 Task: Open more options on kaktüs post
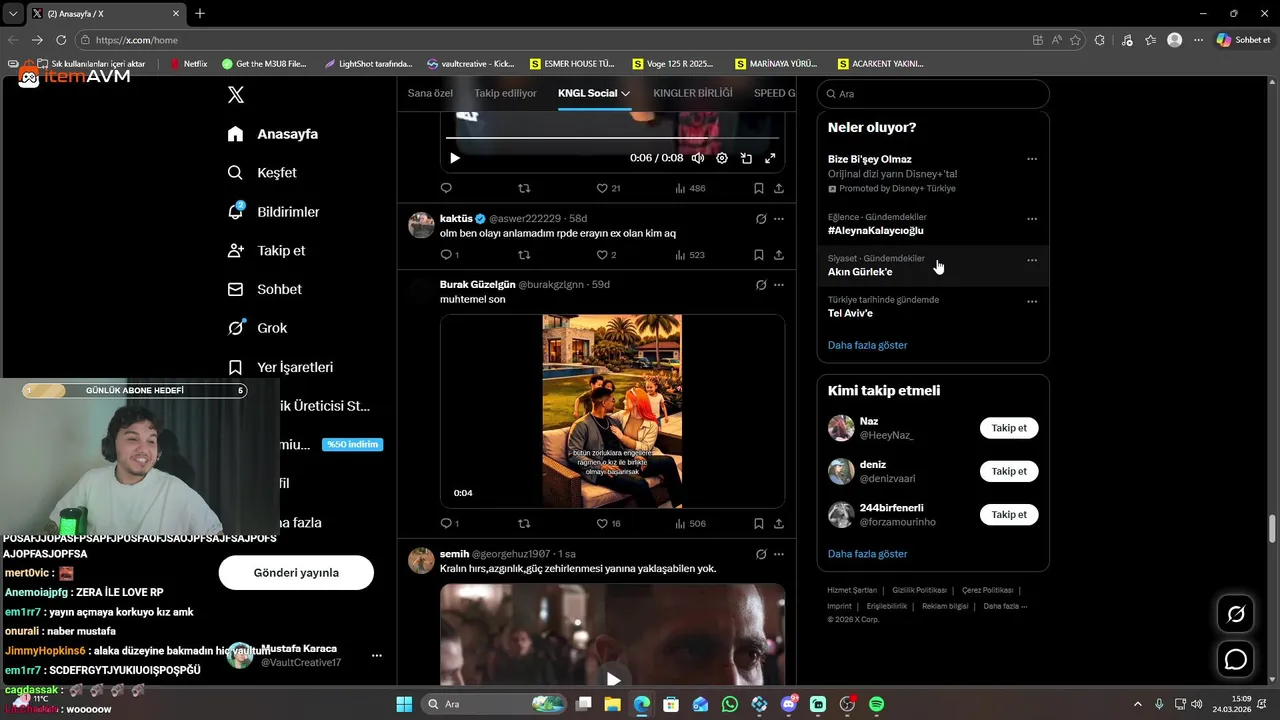[x=779, y=219]
